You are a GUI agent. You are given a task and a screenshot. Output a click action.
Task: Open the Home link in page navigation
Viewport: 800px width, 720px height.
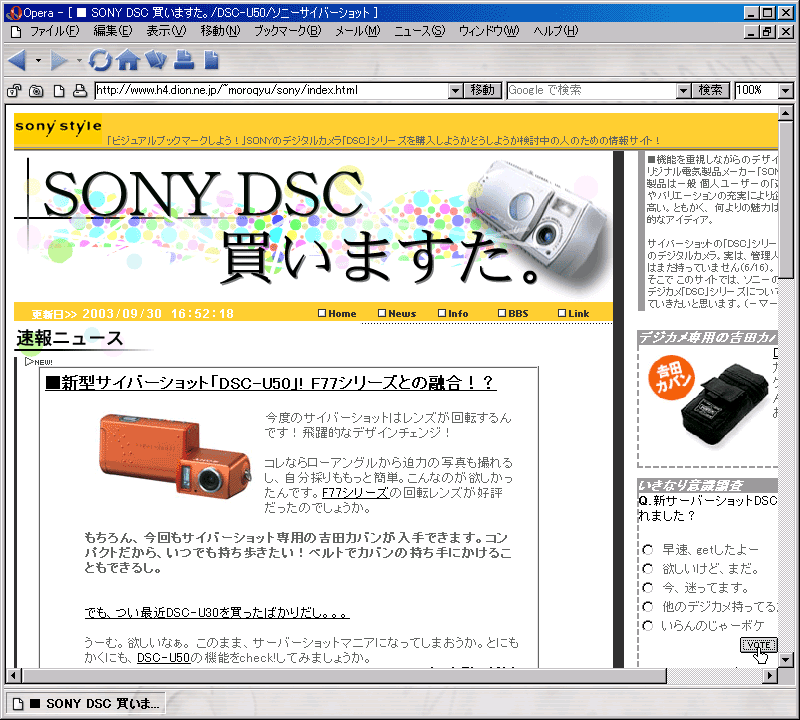tap(337, 313)
